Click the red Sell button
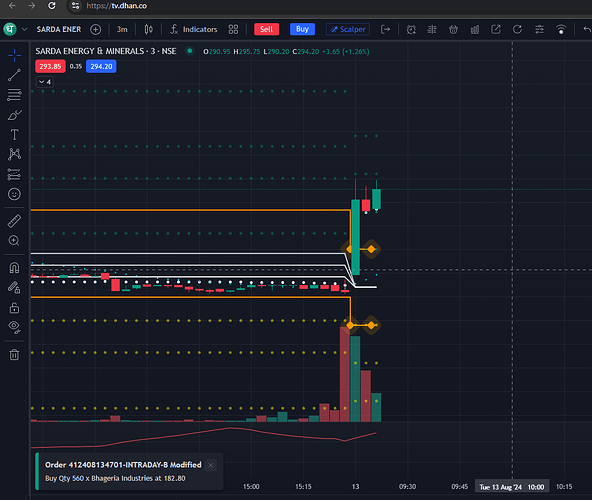 [x=267, y=29]
